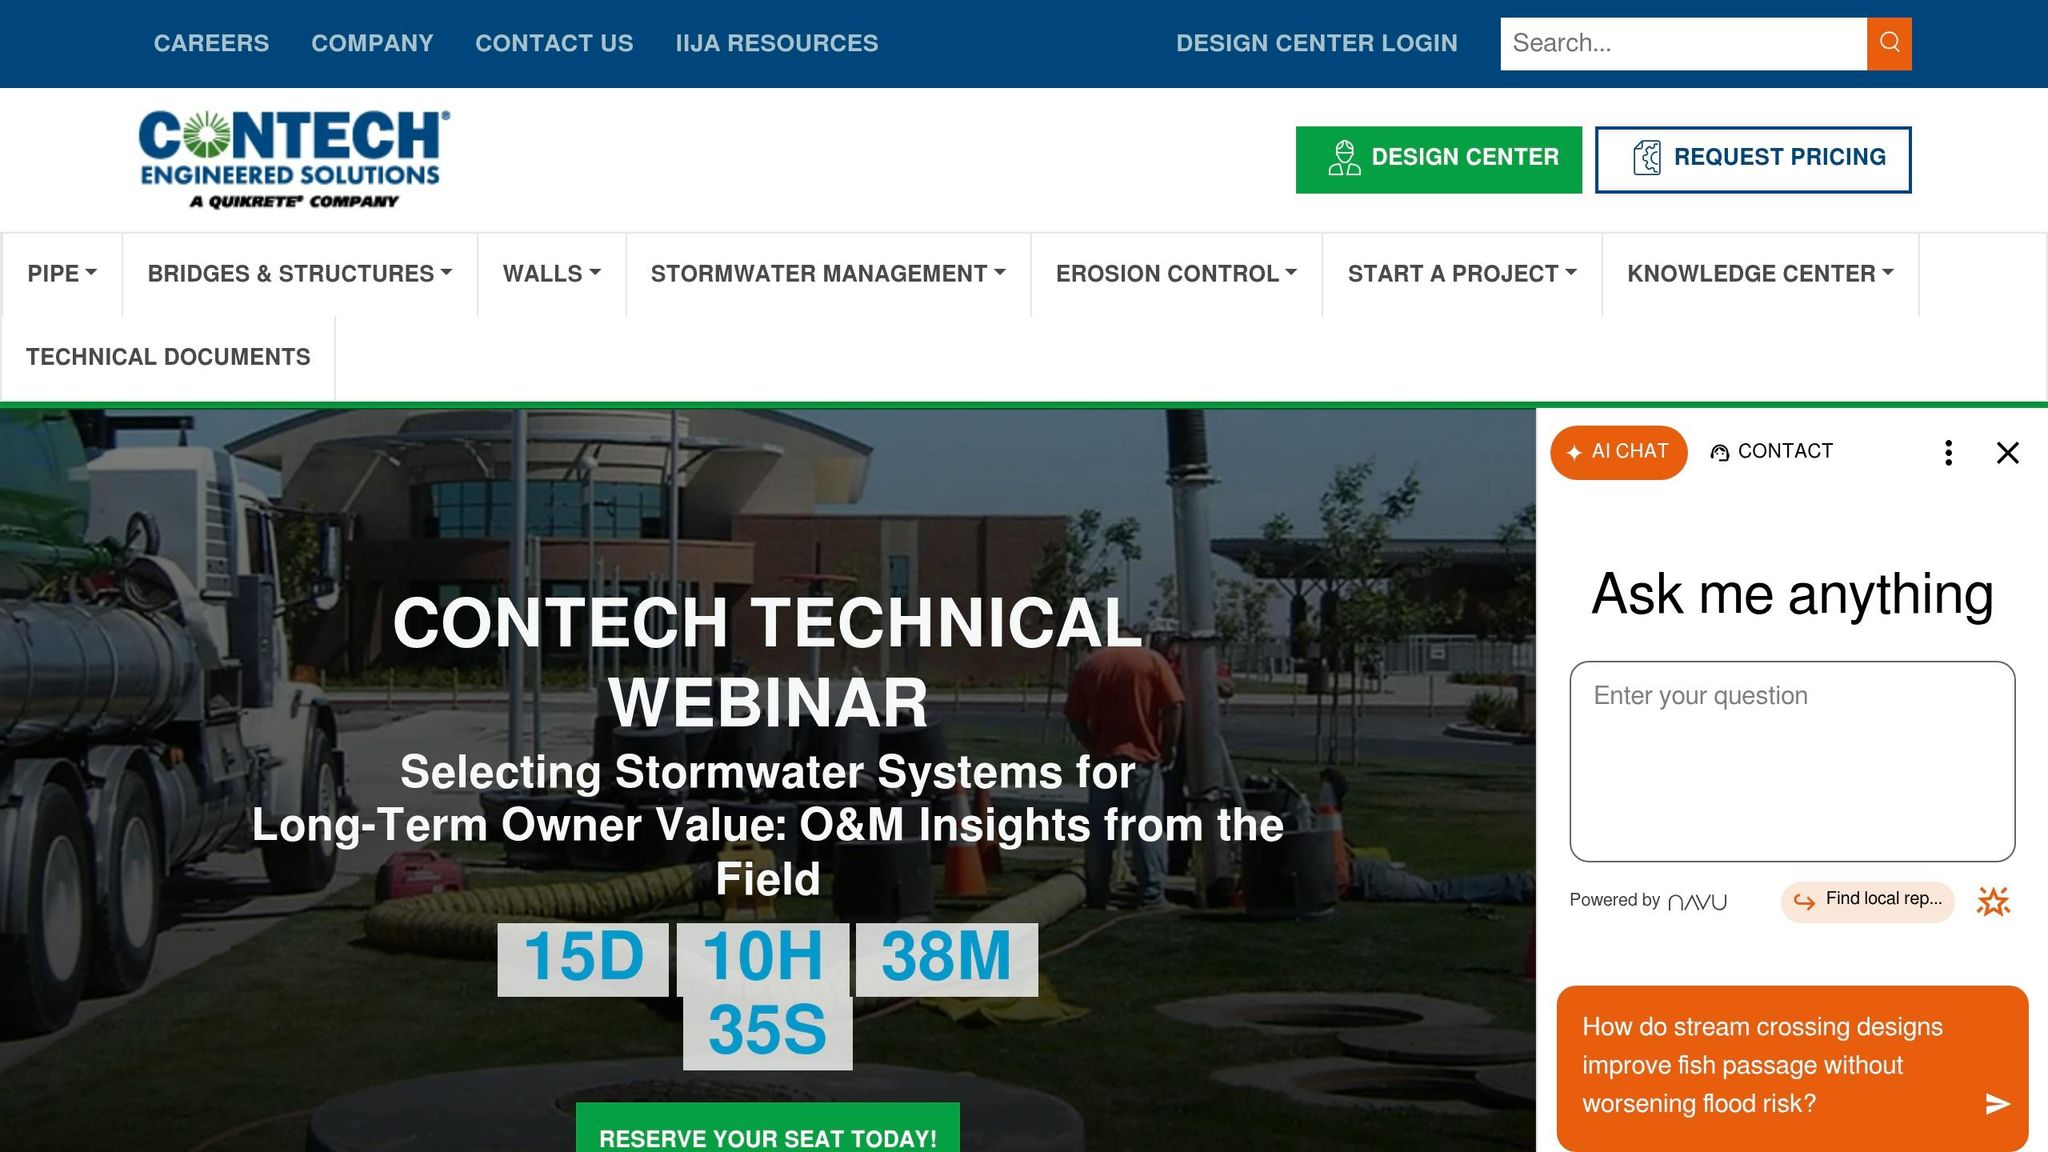Click the Powered by NAVU label

click(x=1648, y=901)
